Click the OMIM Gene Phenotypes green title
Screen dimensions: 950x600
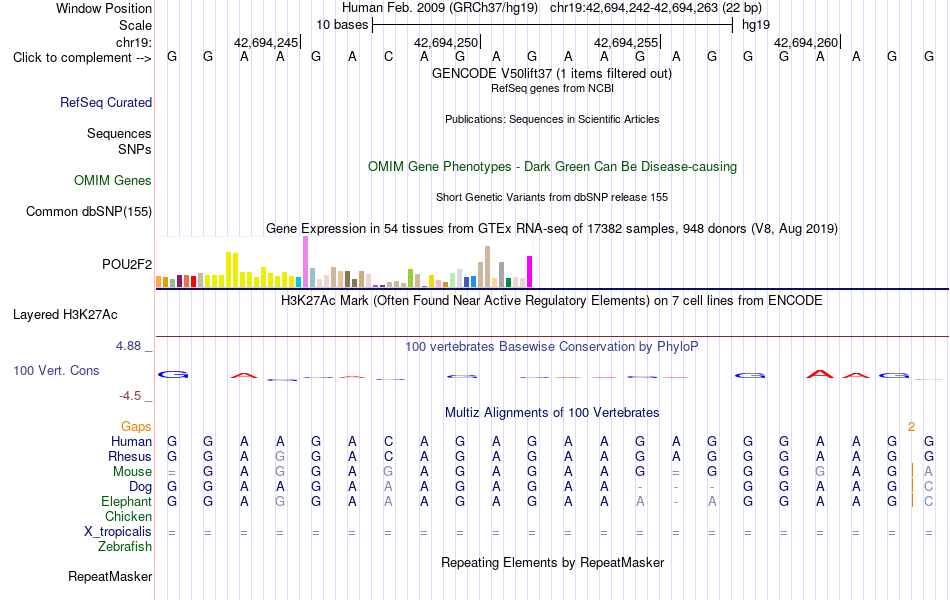click(553, 167)
